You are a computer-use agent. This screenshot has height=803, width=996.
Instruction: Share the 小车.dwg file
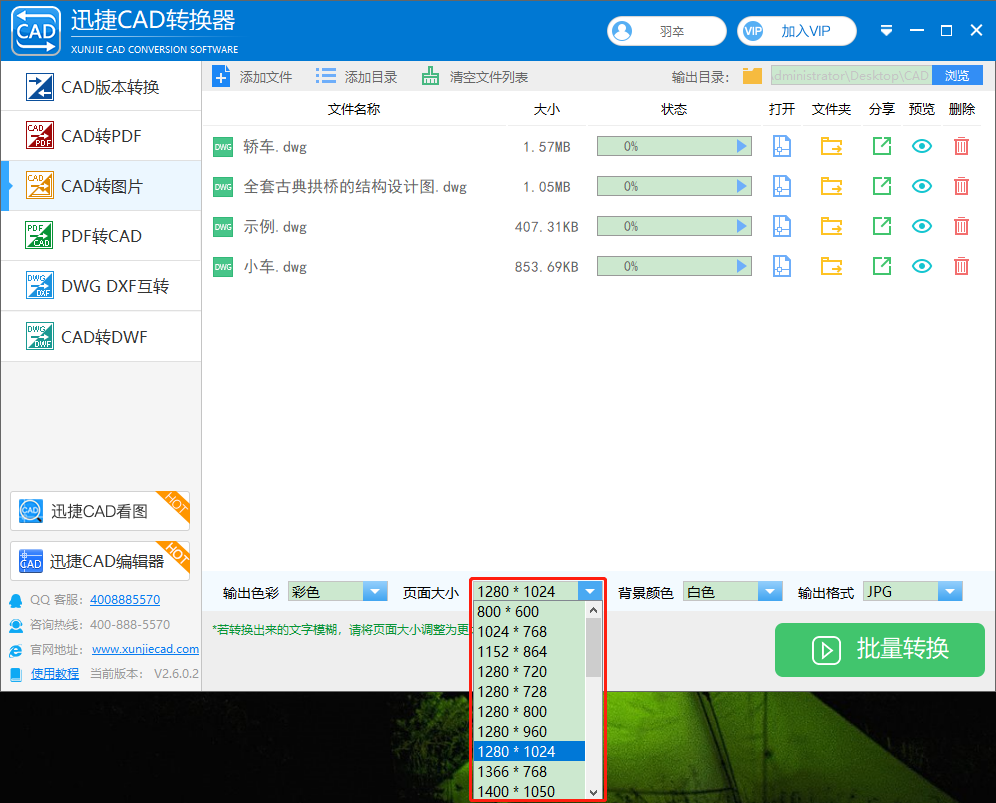point(882,267)
